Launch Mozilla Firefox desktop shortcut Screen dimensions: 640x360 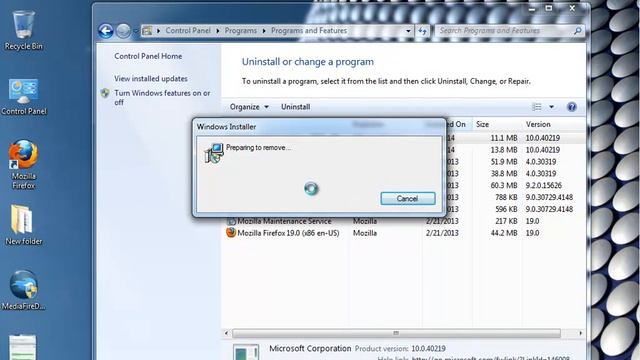[x=23, y=164]
